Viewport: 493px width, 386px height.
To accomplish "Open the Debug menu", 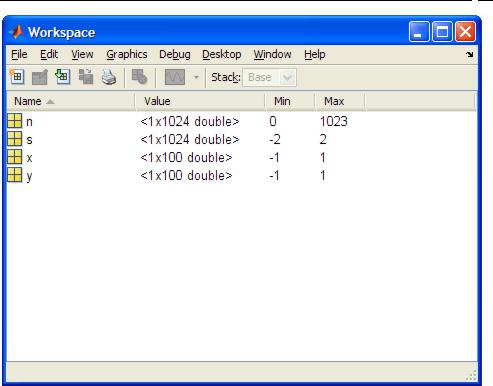I will (175, 54).
